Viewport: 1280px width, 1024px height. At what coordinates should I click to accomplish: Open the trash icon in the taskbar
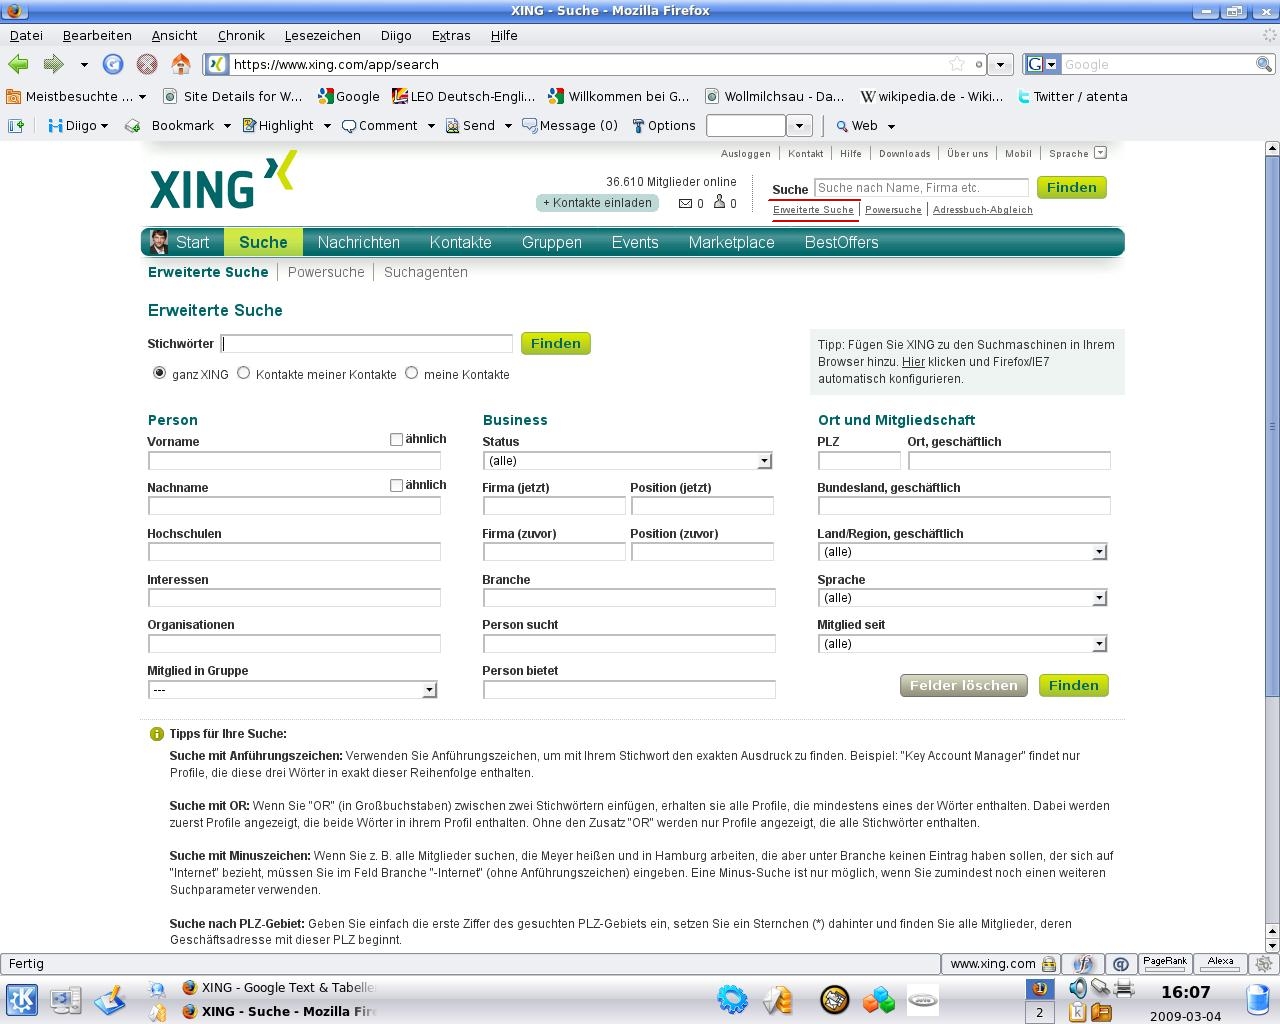coord(1259,1000)
